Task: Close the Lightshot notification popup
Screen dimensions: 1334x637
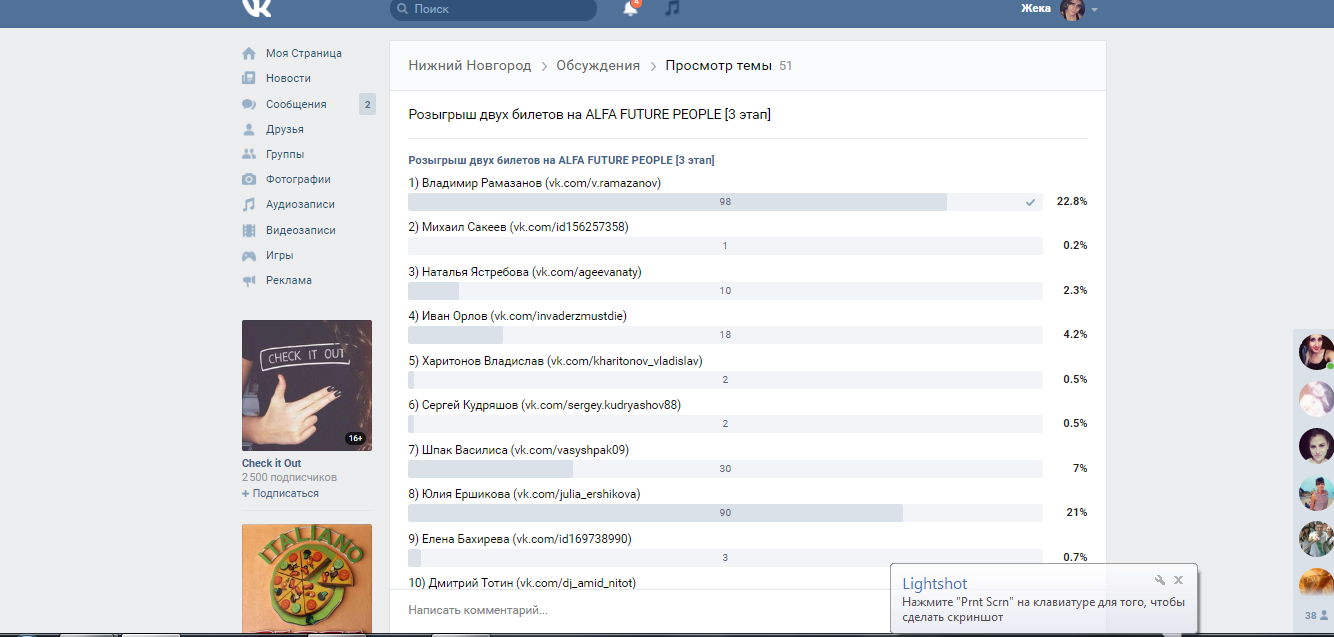Action: tap(1179, 580)
